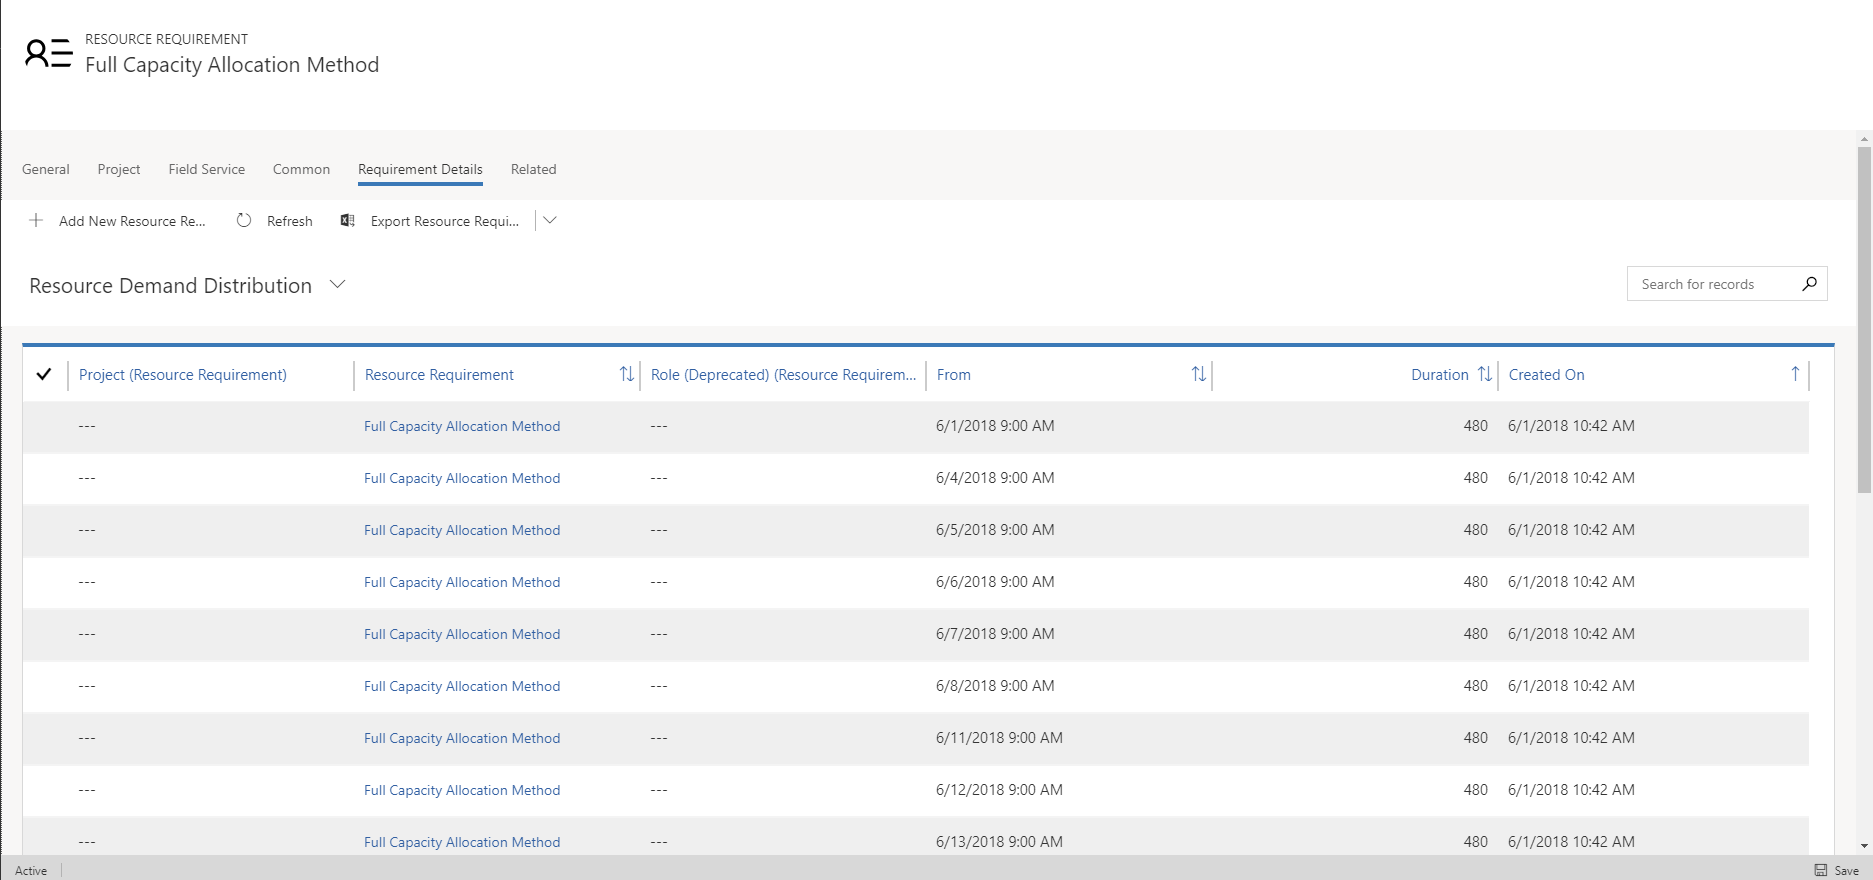Open Full Capacity Allocation Method link in first row
Screen dimensions: 1873x880
(x=461, y=426)
